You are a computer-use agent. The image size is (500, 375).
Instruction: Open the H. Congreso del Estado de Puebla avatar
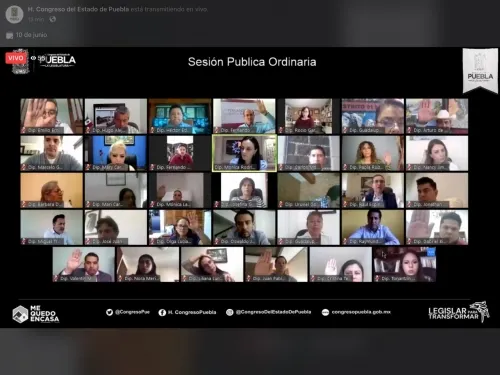point(14,14)
